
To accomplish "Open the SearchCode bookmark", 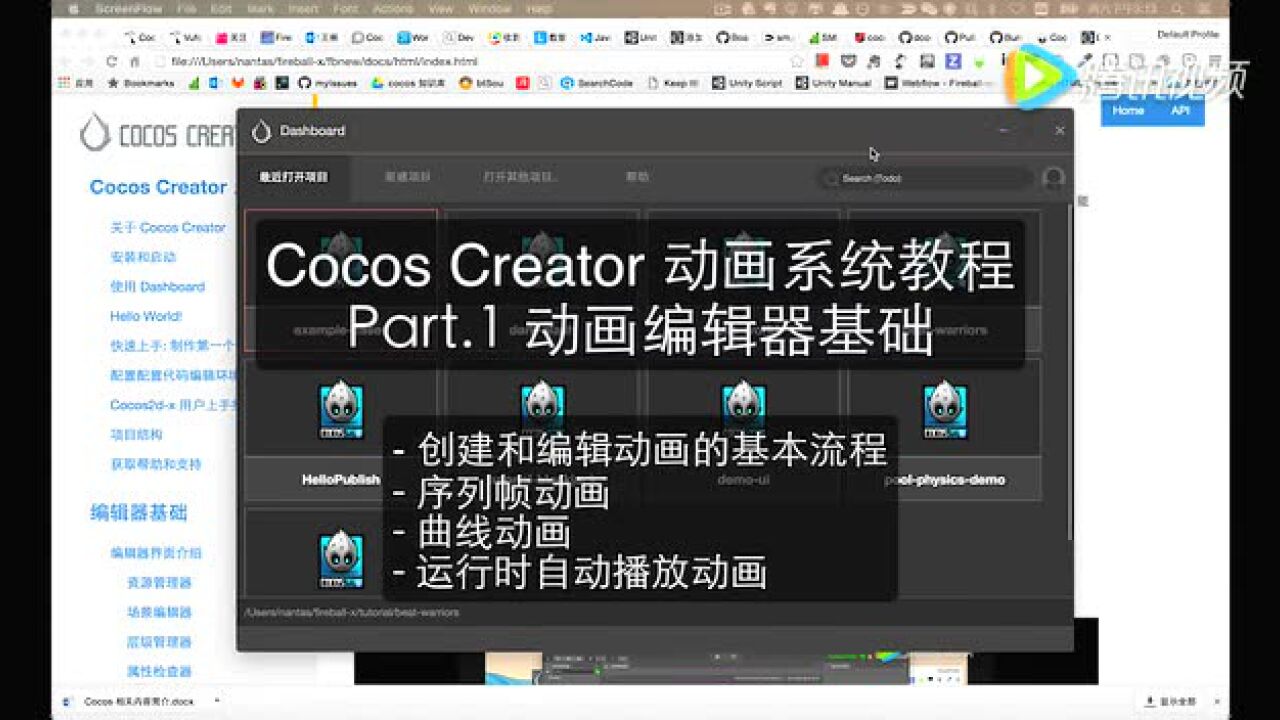I will click(x=596, y=83).
